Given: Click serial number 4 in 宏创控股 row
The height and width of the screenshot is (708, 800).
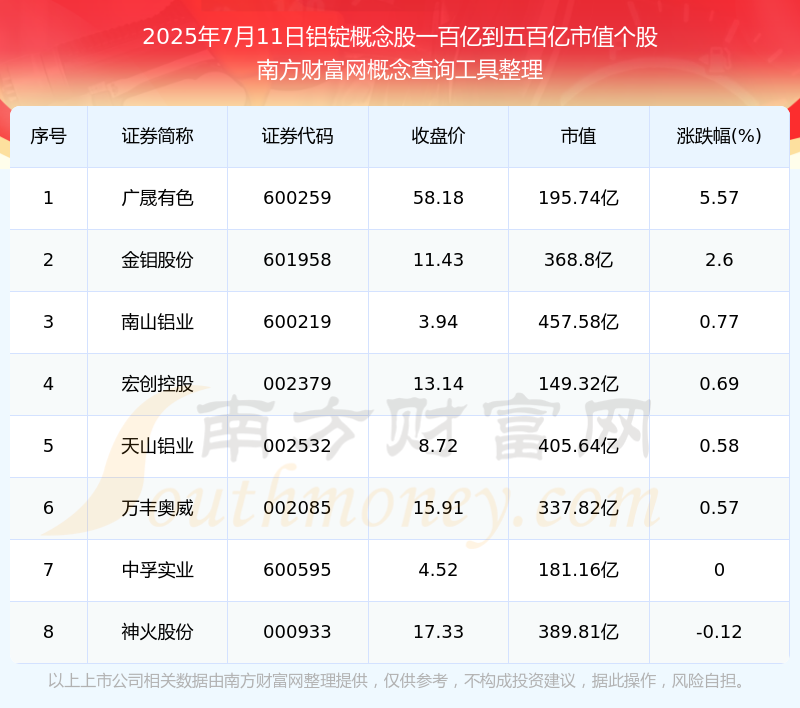Looking at the screenshot, I should [48, 384].
